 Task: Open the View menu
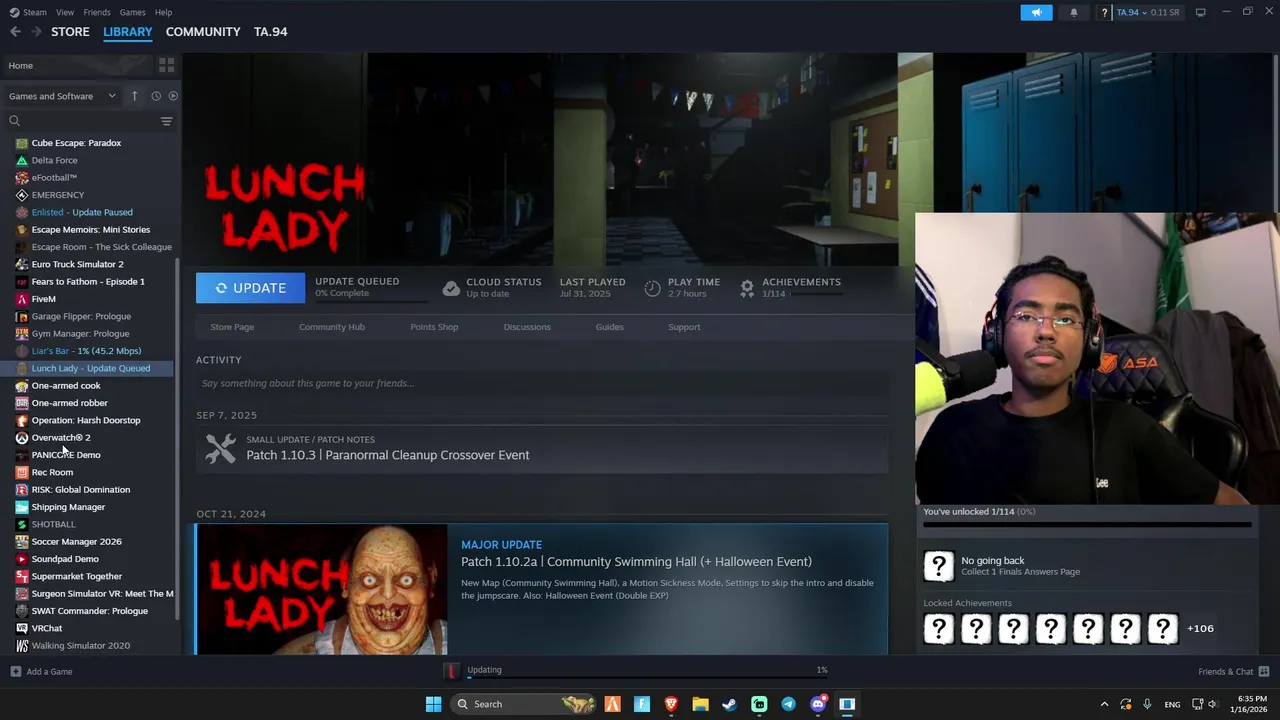coord(65,12)
